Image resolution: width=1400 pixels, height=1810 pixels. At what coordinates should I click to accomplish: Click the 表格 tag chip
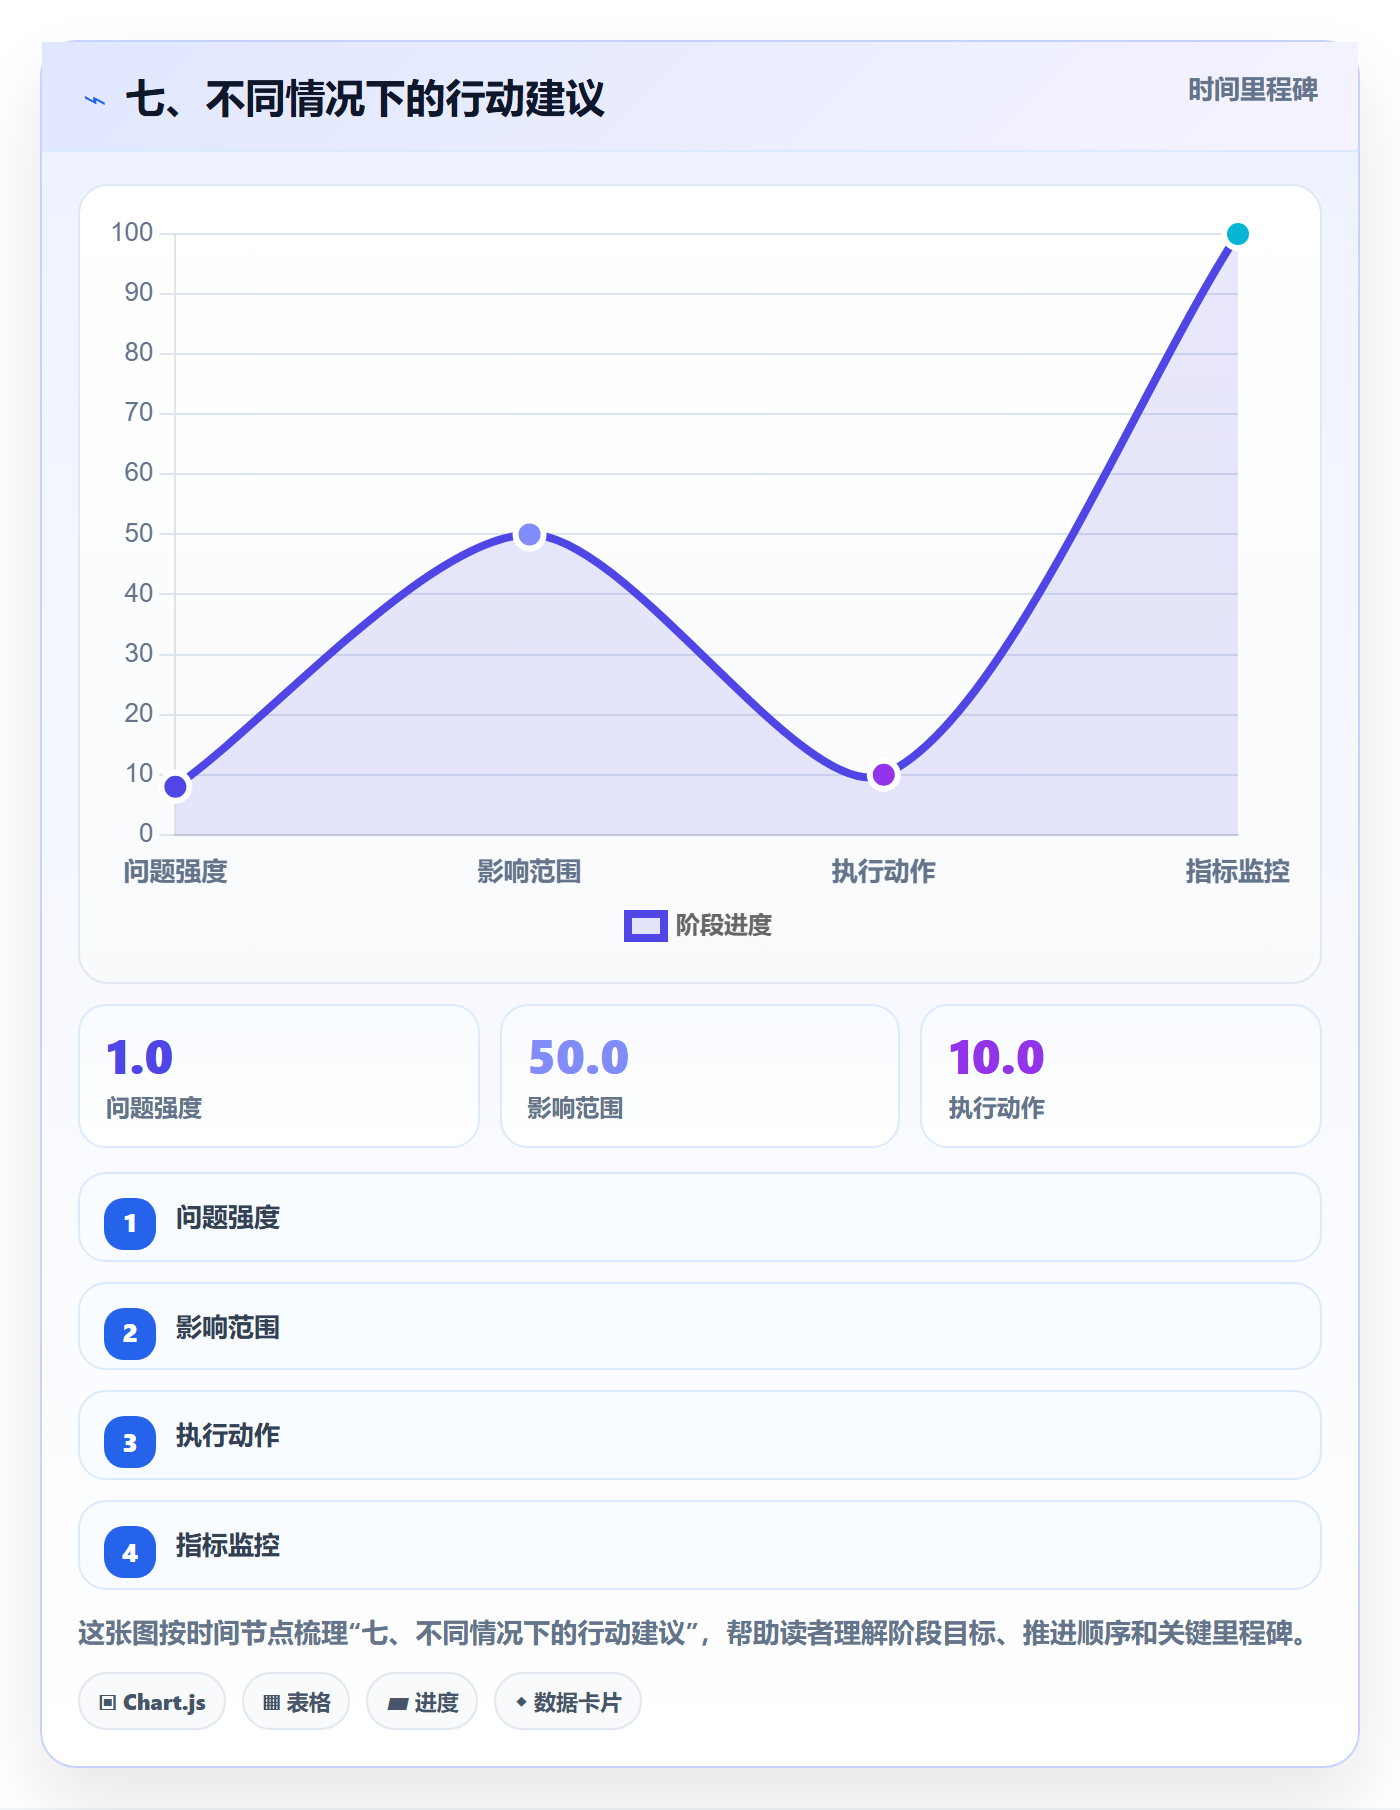[296, 1701]
